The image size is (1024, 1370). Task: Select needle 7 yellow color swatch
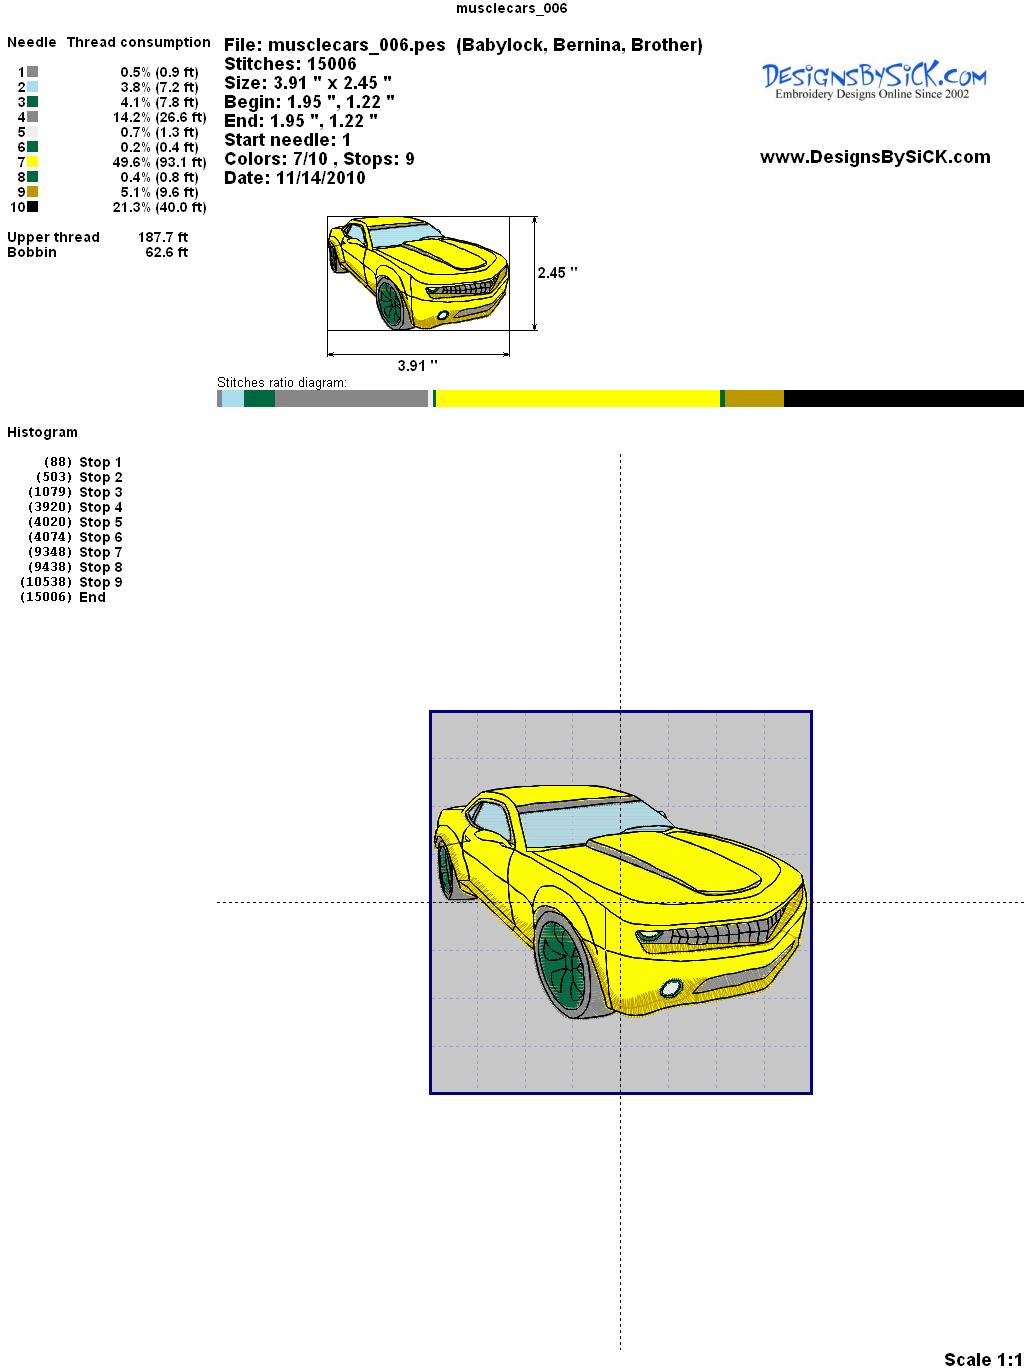pos(33,162)
